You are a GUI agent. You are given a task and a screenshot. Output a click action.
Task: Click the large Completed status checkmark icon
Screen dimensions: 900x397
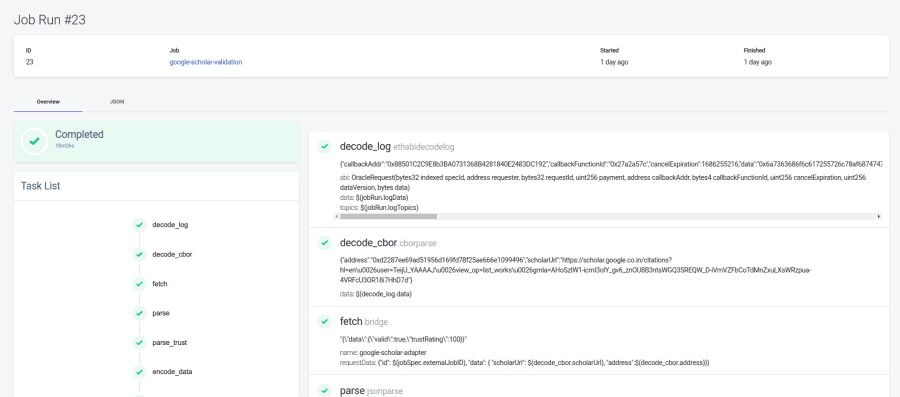tap(34, 141)
